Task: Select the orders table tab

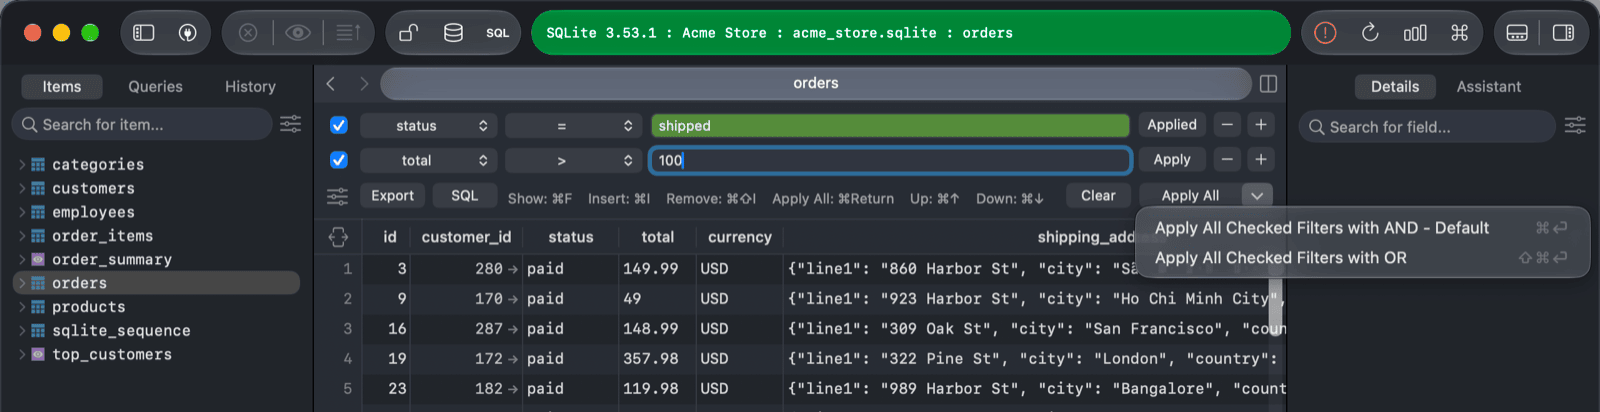Action: click(816, 84)
